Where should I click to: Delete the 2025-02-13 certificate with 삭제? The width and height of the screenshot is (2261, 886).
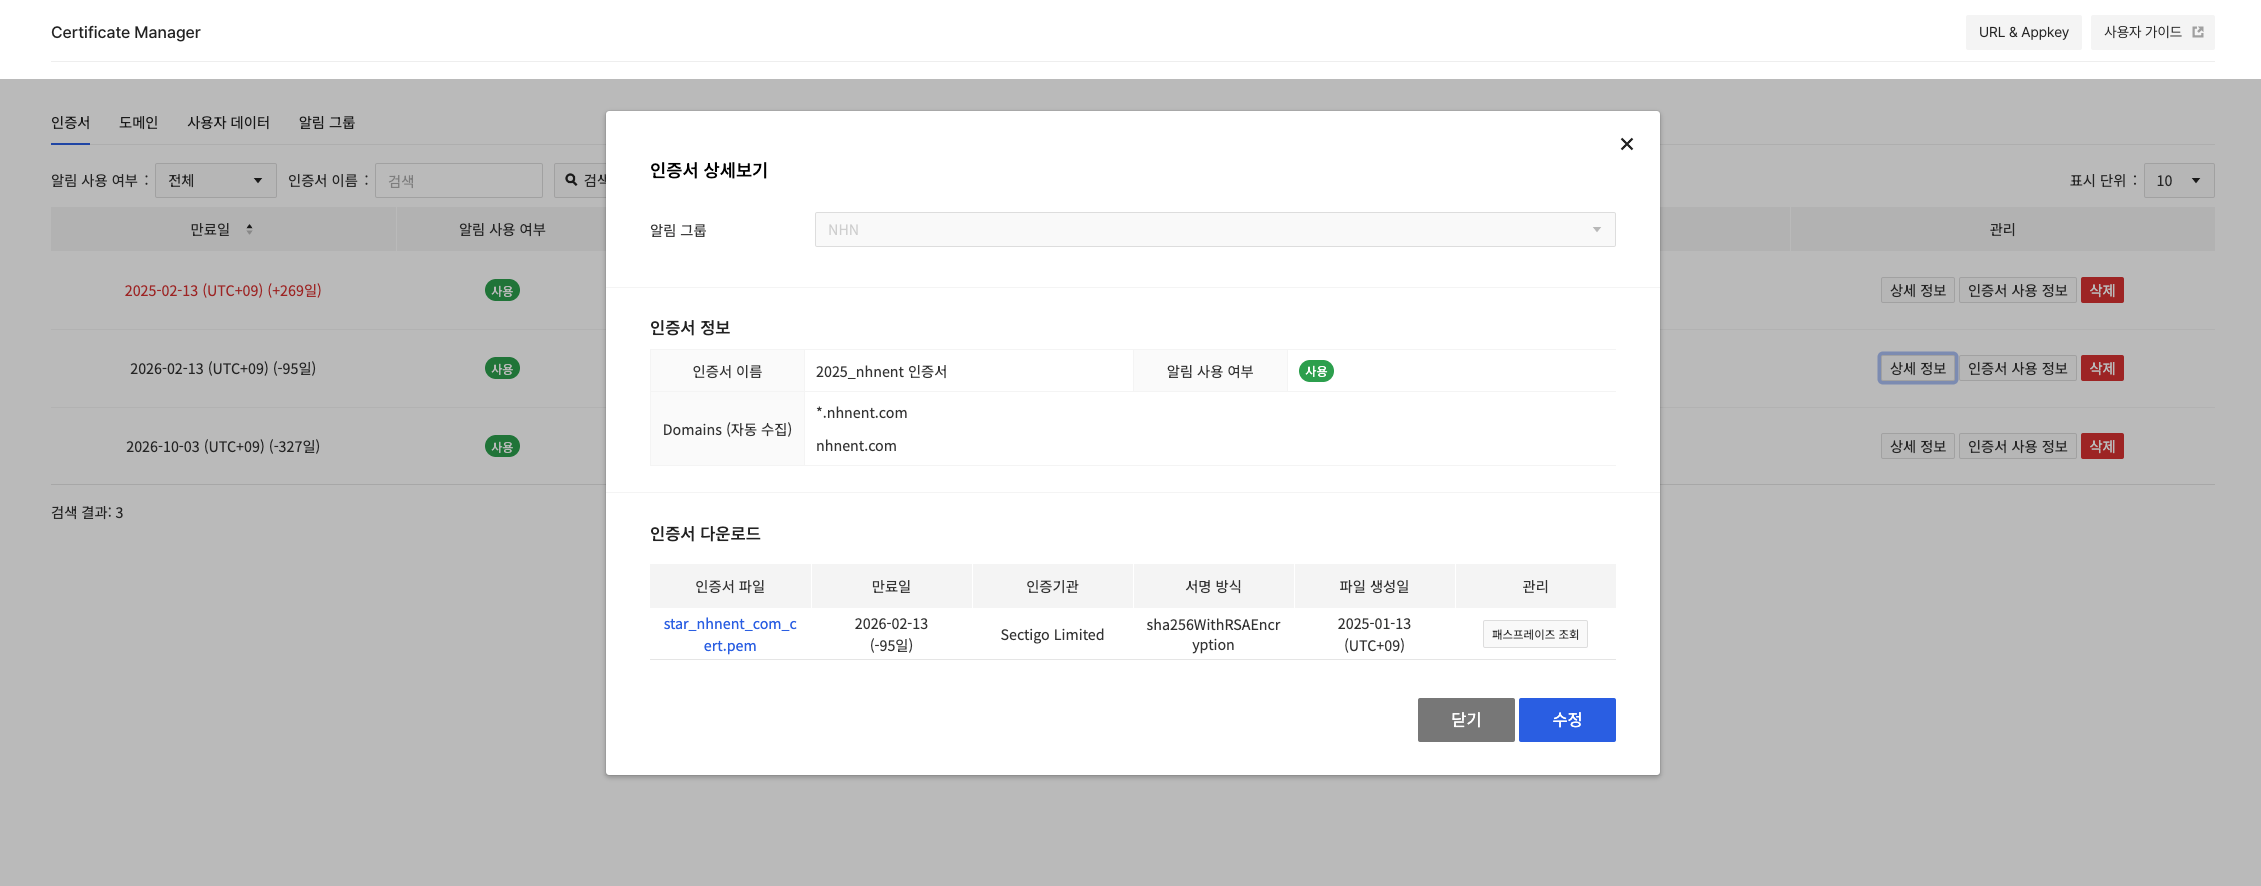click(2101, 291)
